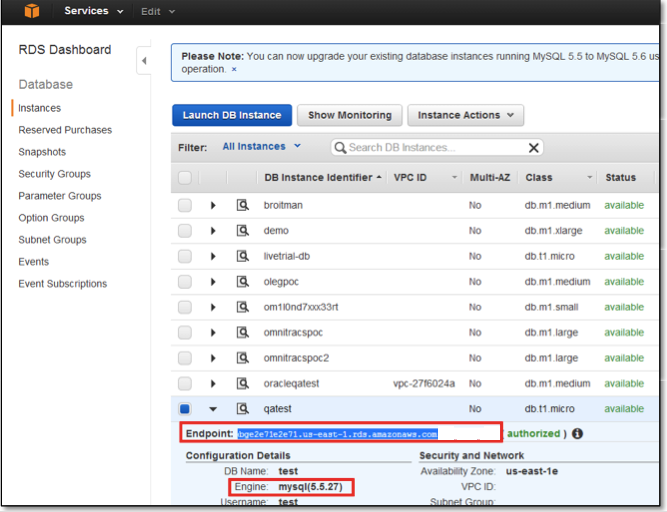This screenshot has height=512, width=667.
Task: Open details magnifier icon for demo
Action: [x=242, y=230]
